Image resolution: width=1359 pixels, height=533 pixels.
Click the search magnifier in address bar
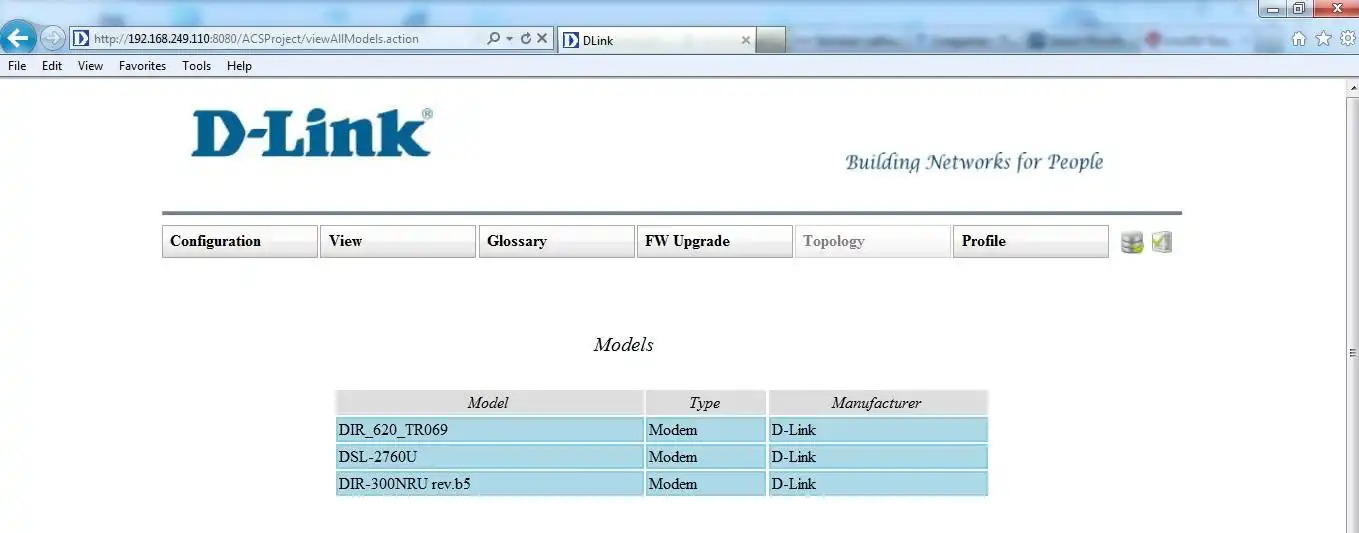click(493, 39)
